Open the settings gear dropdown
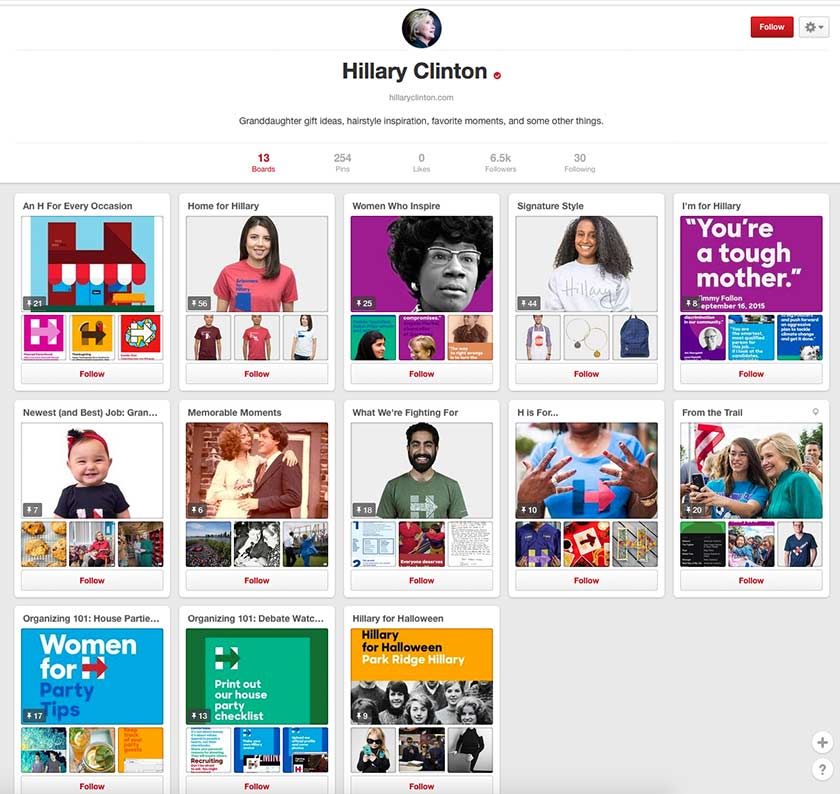 pos(814,27)
